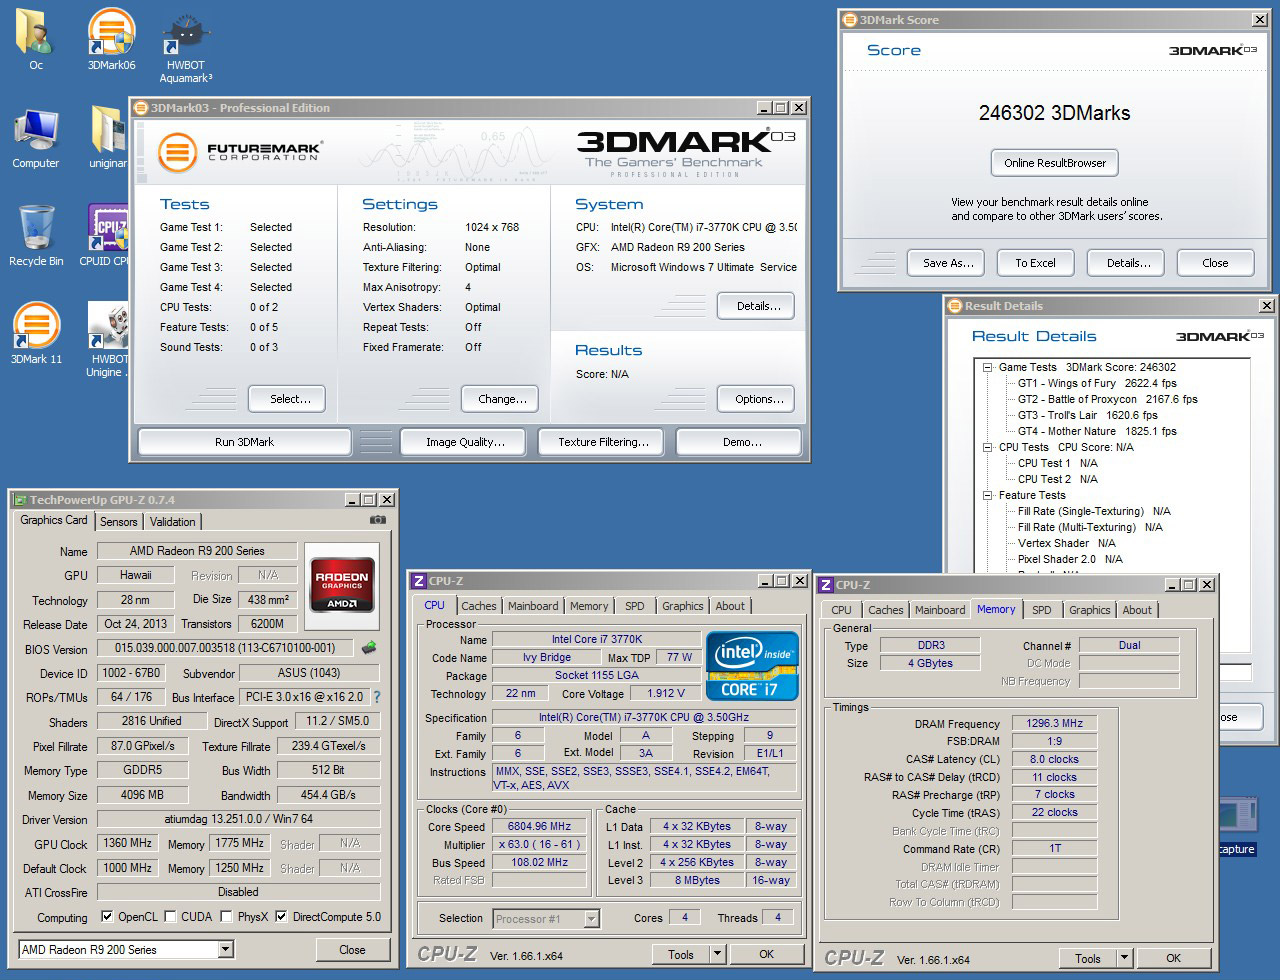Open the AMD Radeon R9 200 Series dropdown
The height and width of the screenshot is (980, 1280).
[225, 949]
